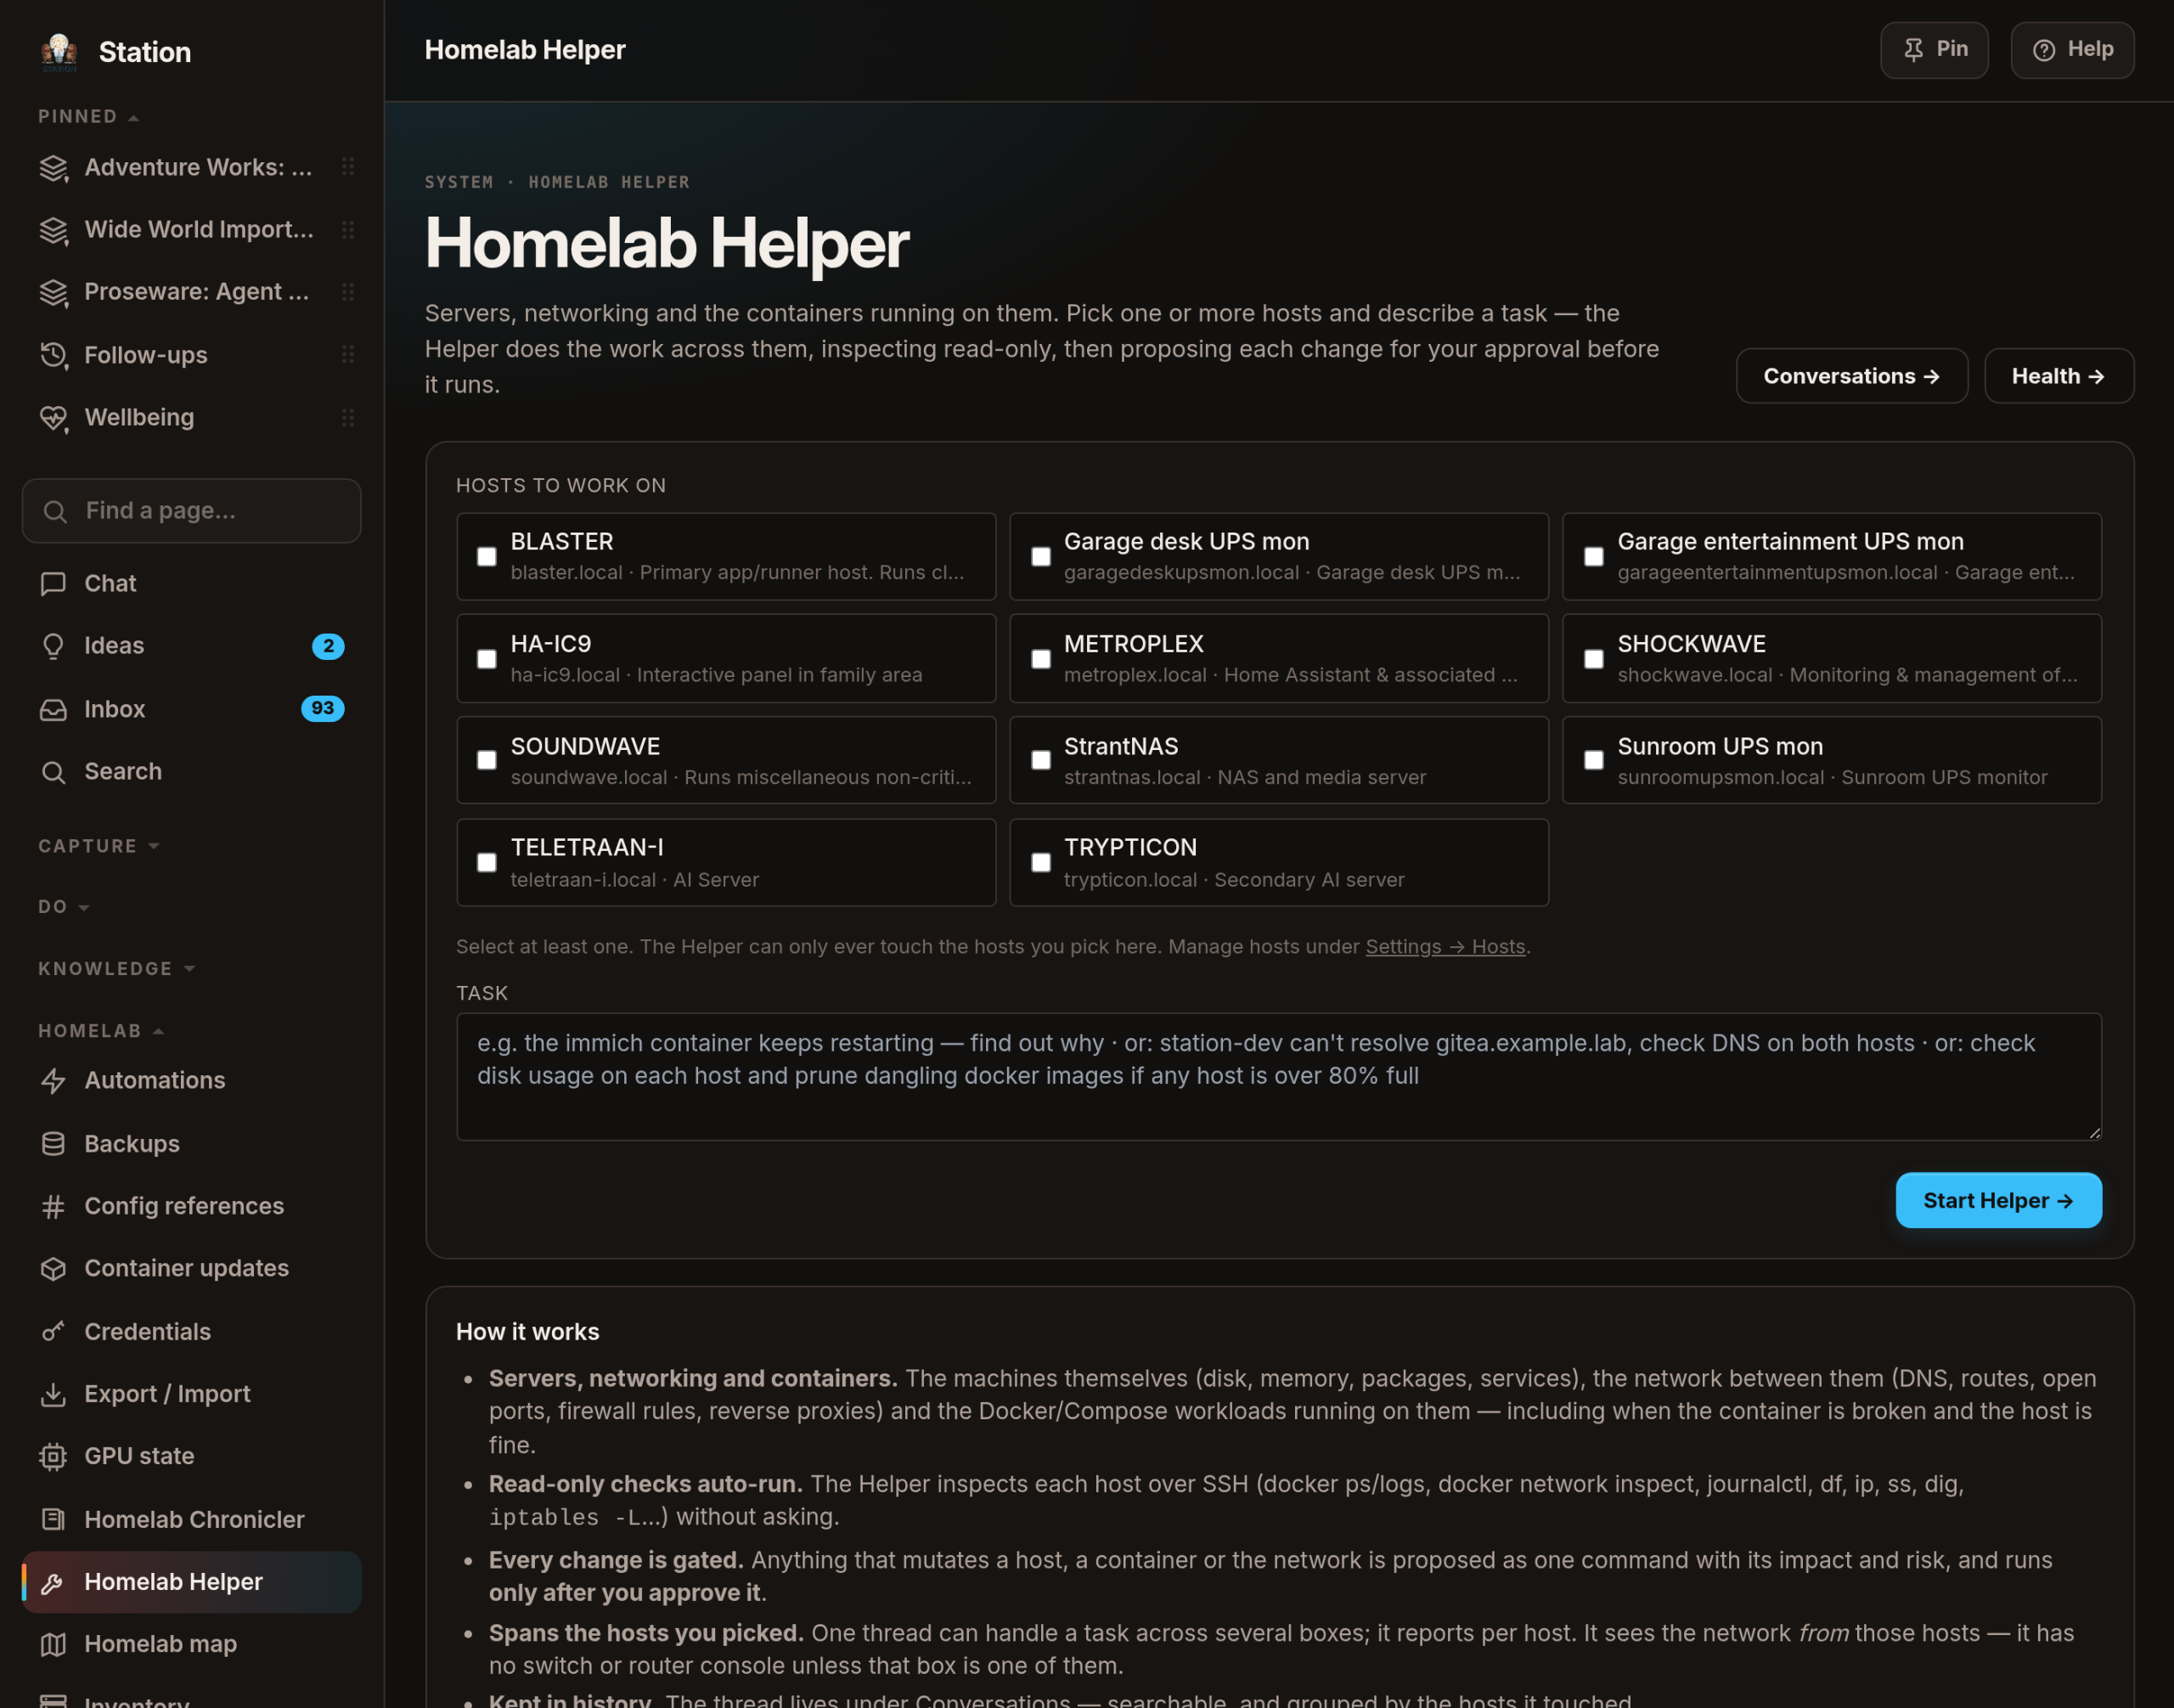Viewport: 2174px width, 1708px height.
Task: Open the Ideas lightbulb page
Action: click(x=191, y=646)
